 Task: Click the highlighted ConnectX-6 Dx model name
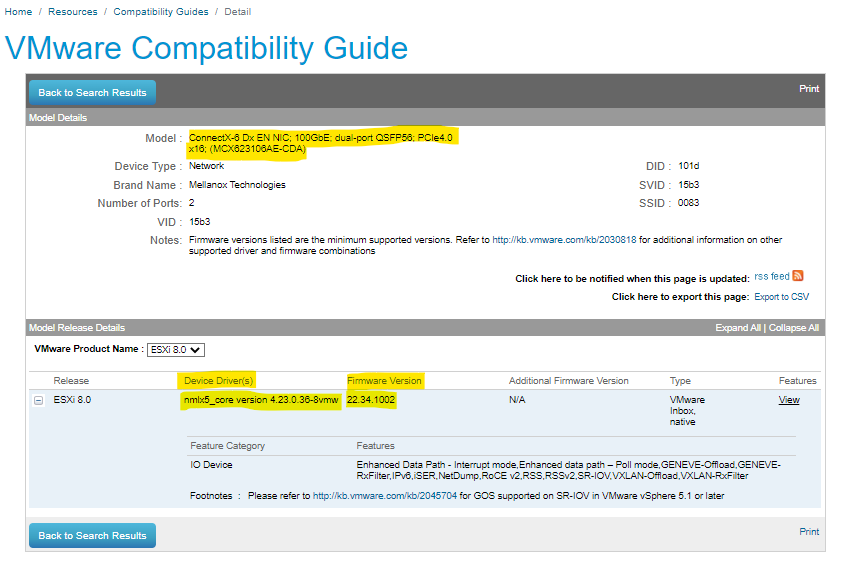tap(322, 143)
